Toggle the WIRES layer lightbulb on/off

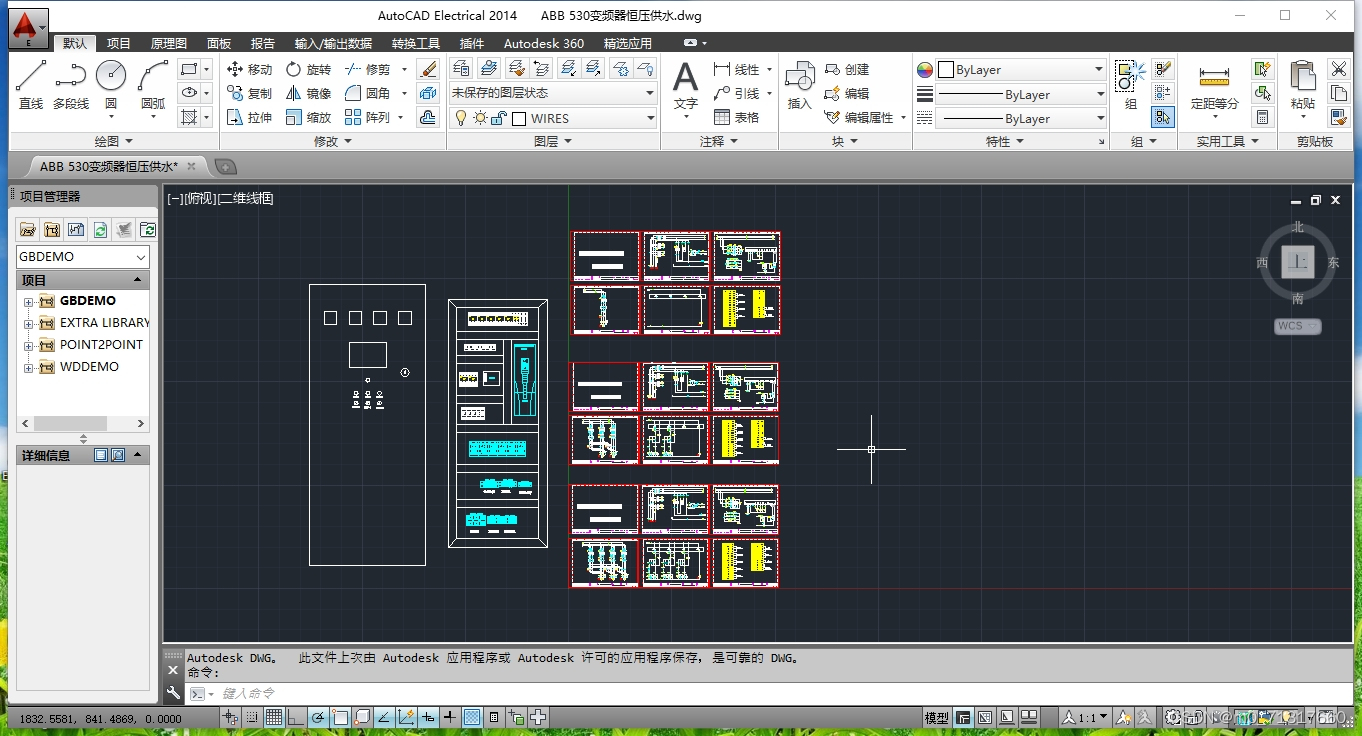(460, 118)
